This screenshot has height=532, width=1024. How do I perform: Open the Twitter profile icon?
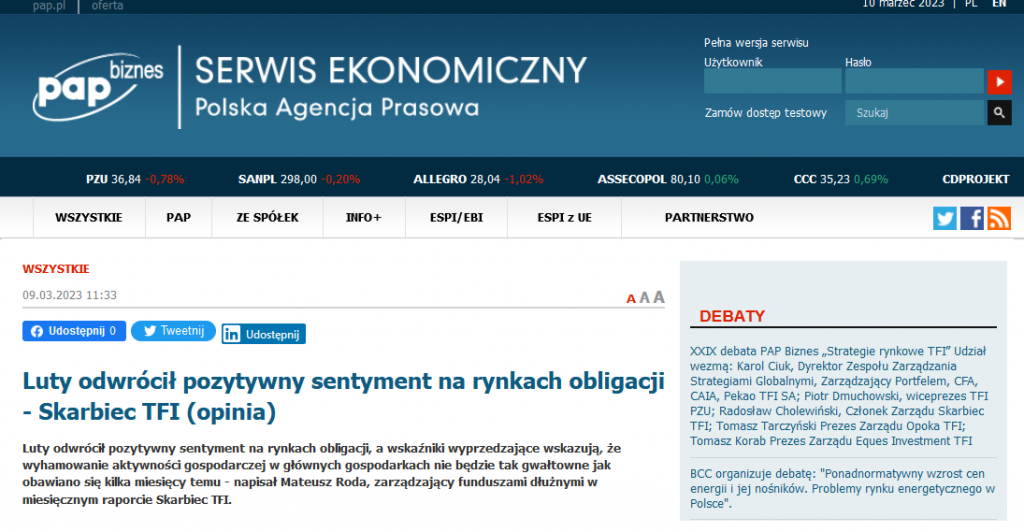[944, 218]
